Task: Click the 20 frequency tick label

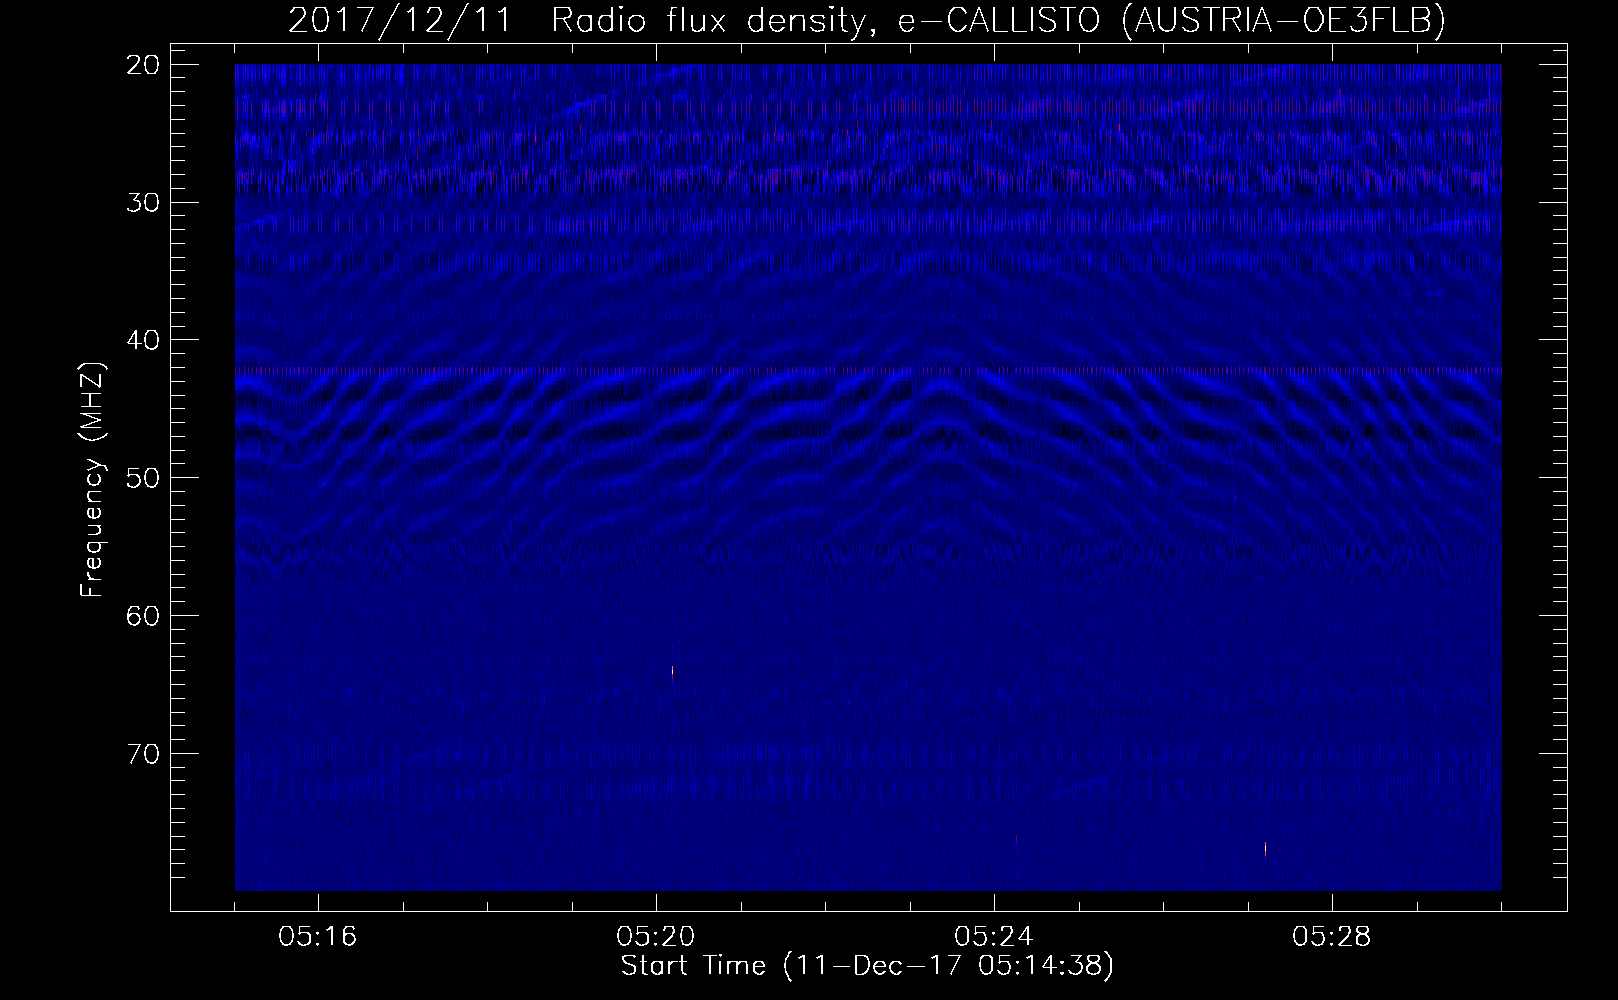Action: [142, 65]
